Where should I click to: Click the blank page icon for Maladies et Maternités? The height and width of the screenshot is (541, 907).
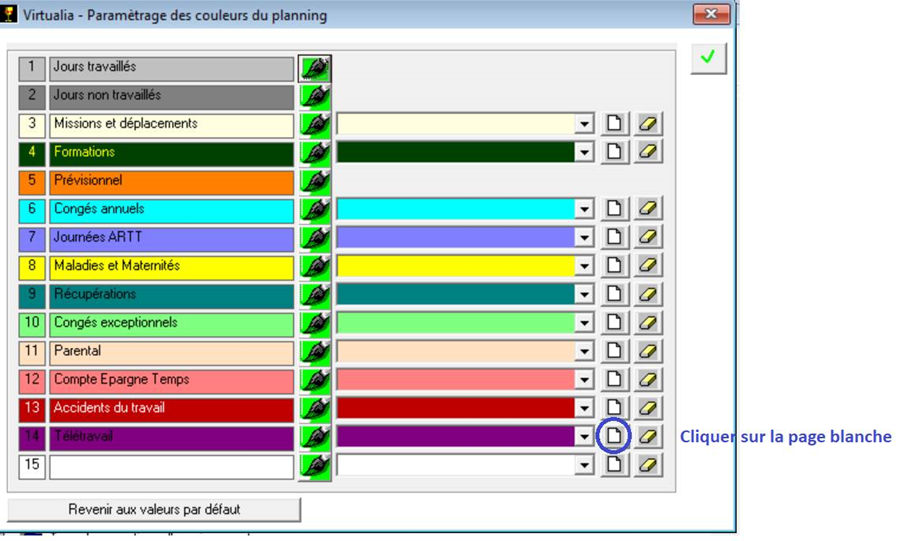(614, 267)
